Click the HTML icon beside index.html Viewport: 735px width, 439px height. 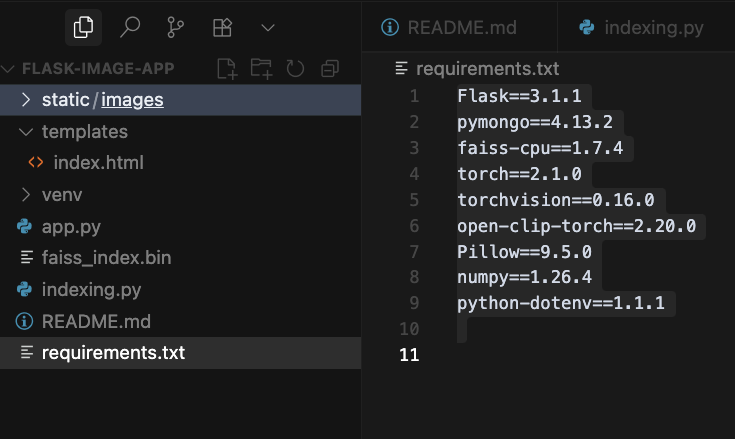(36, 163)
